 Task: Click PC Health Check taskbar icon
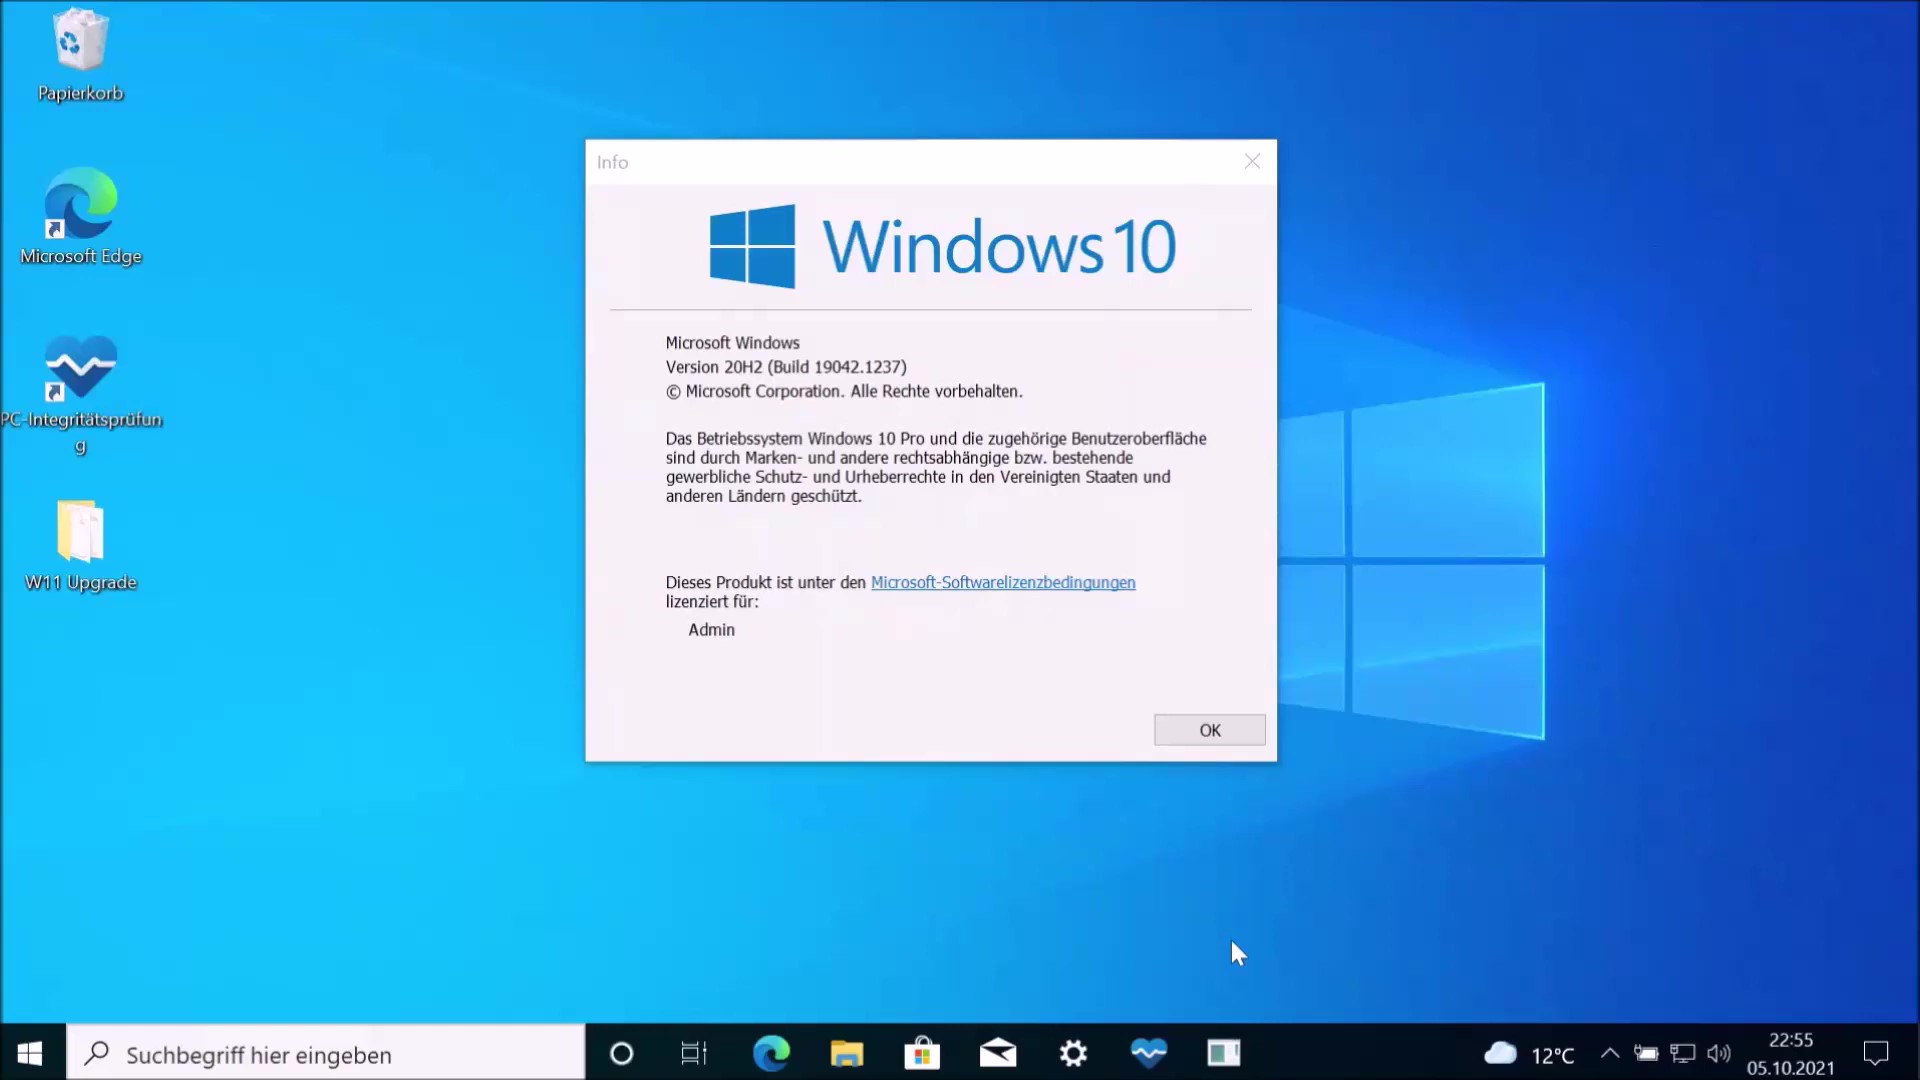pos(1149,1053)
